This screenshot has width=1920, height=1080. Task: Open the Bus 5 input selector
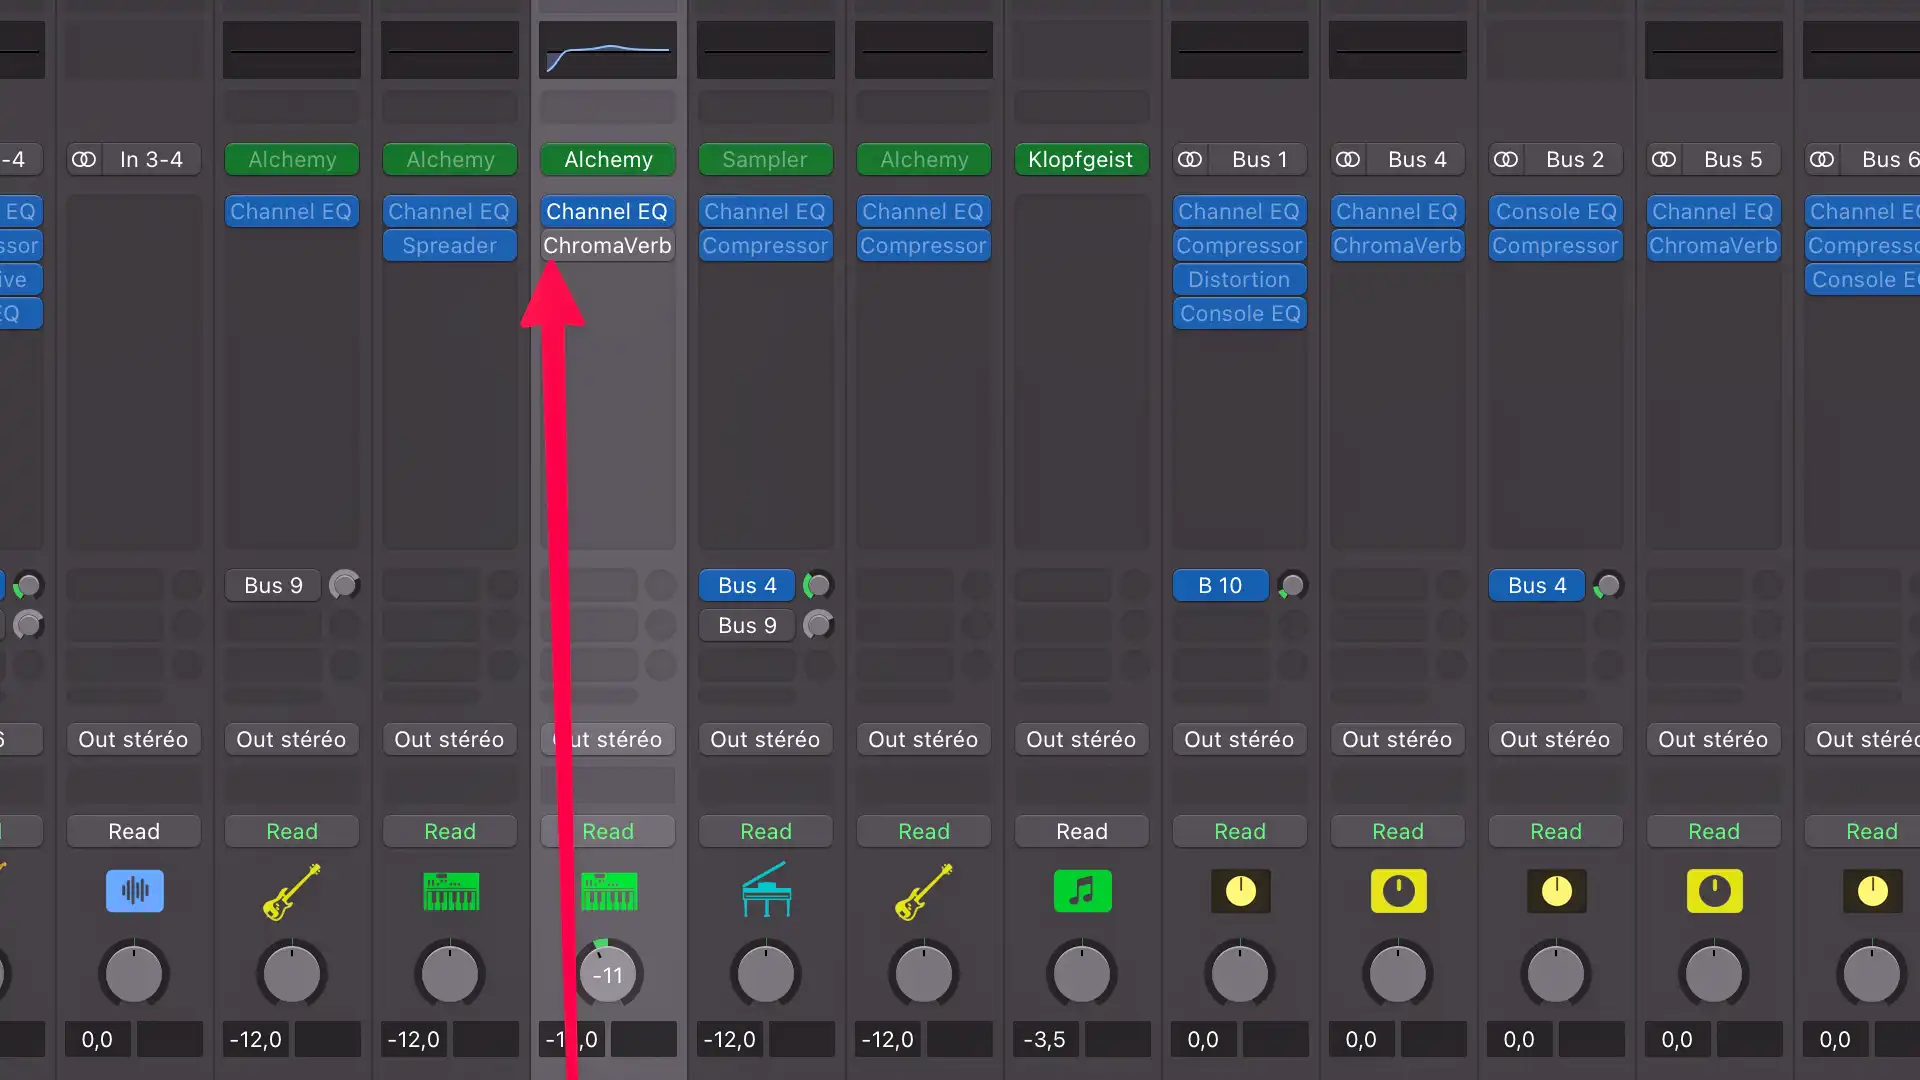click(x=1733, y=159)
